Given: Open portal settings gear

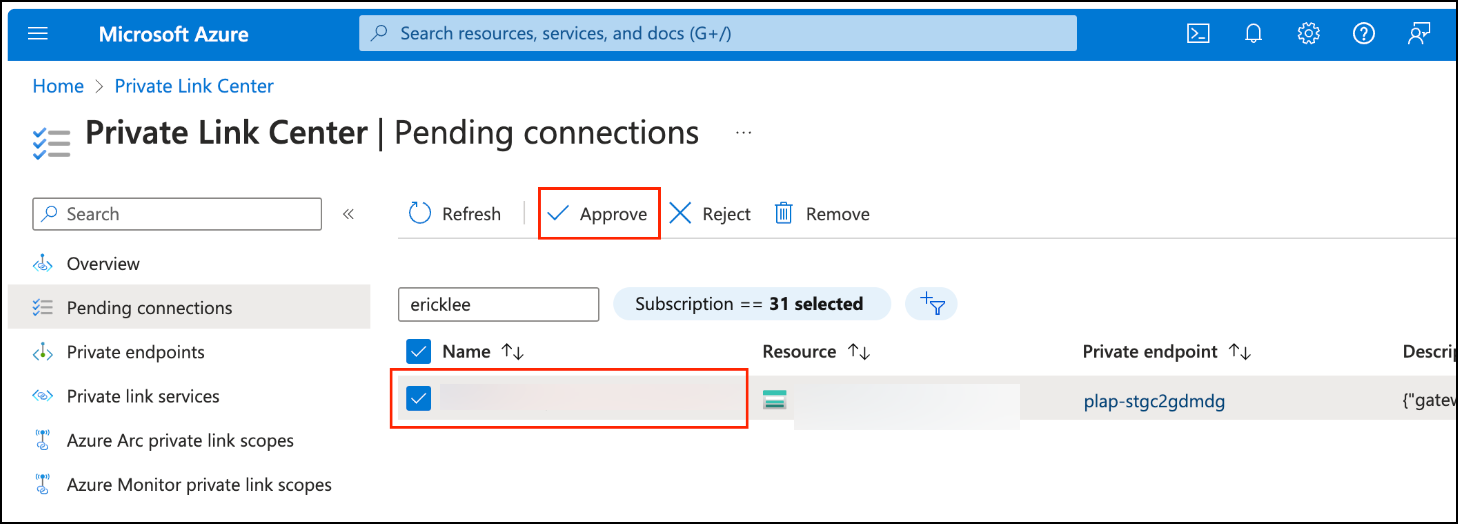Looking at the screenshot, I should point(1309,33).
